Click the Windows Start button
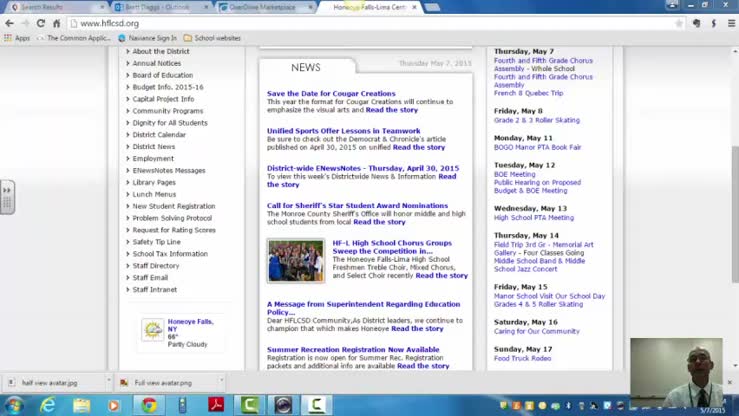 pyautogui.click(x=14, y=405)
